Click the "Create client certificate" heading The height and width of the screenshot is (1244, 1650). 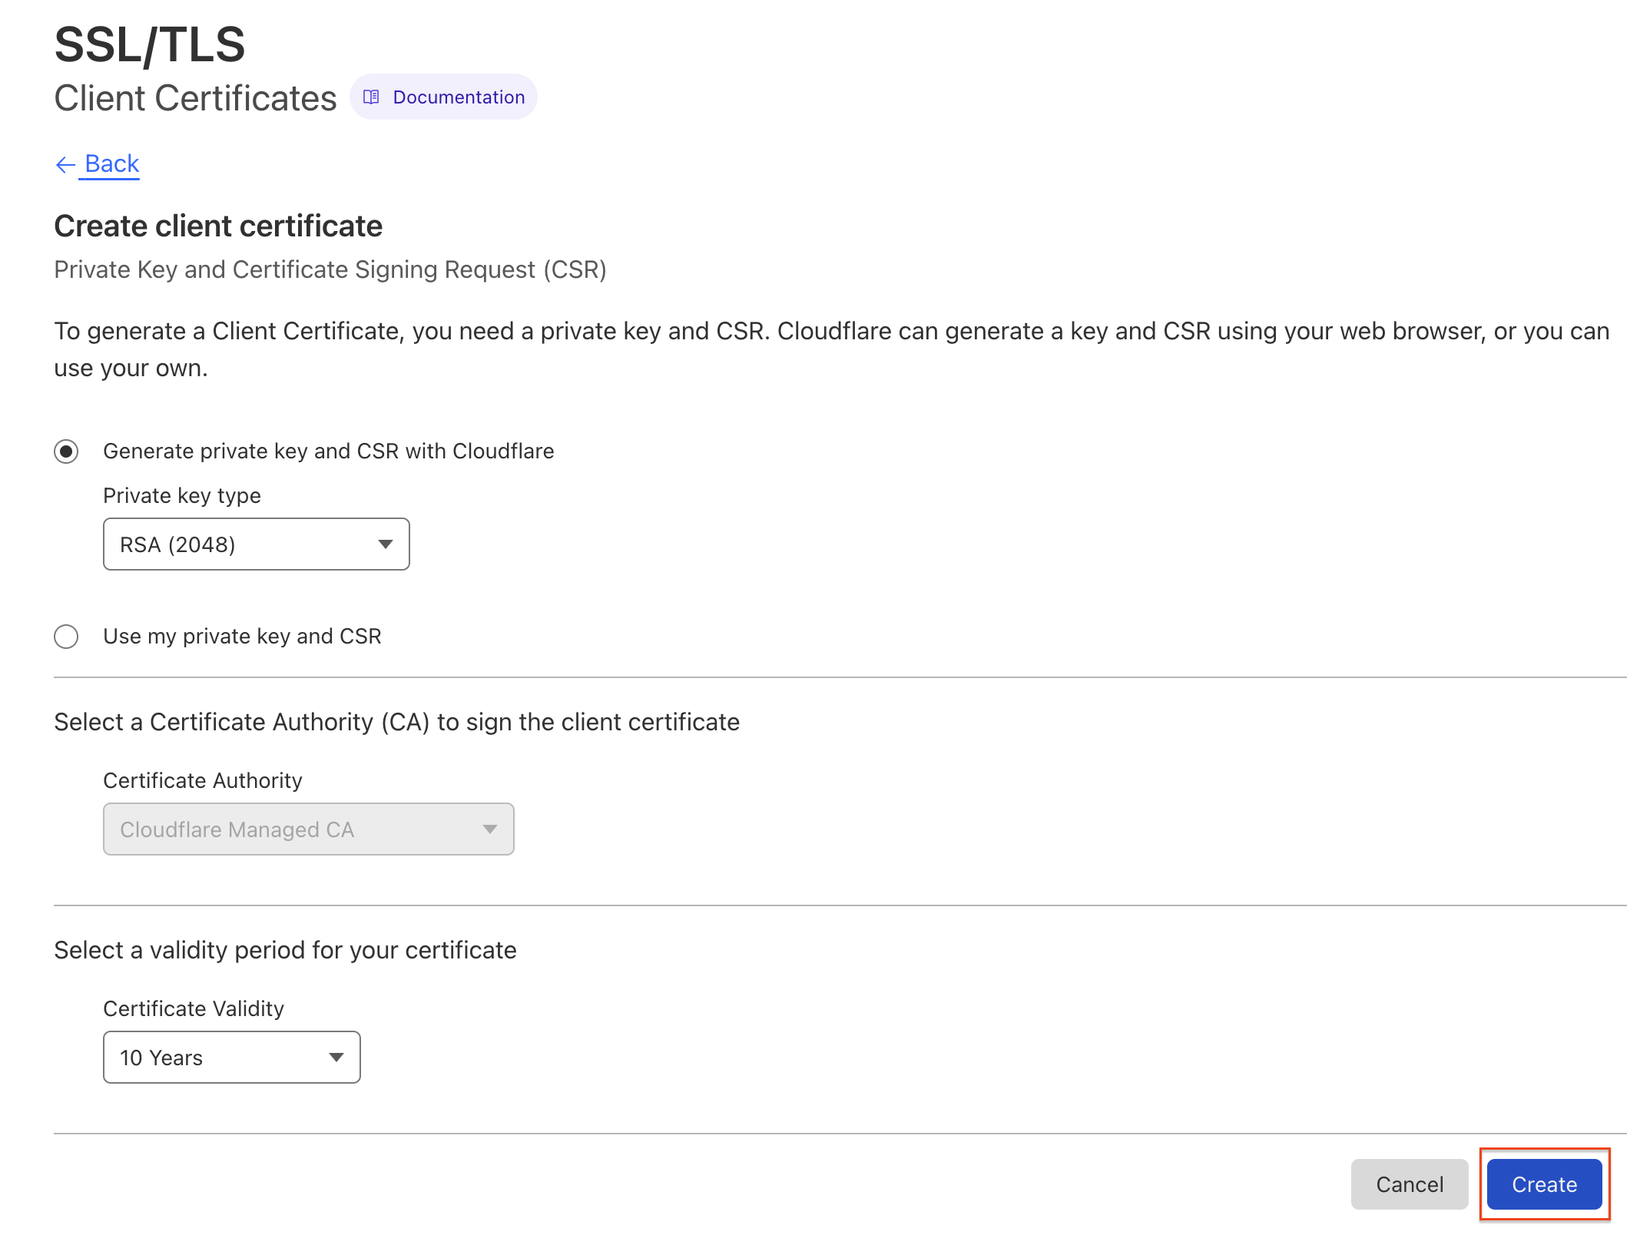(x=218, y=226)
